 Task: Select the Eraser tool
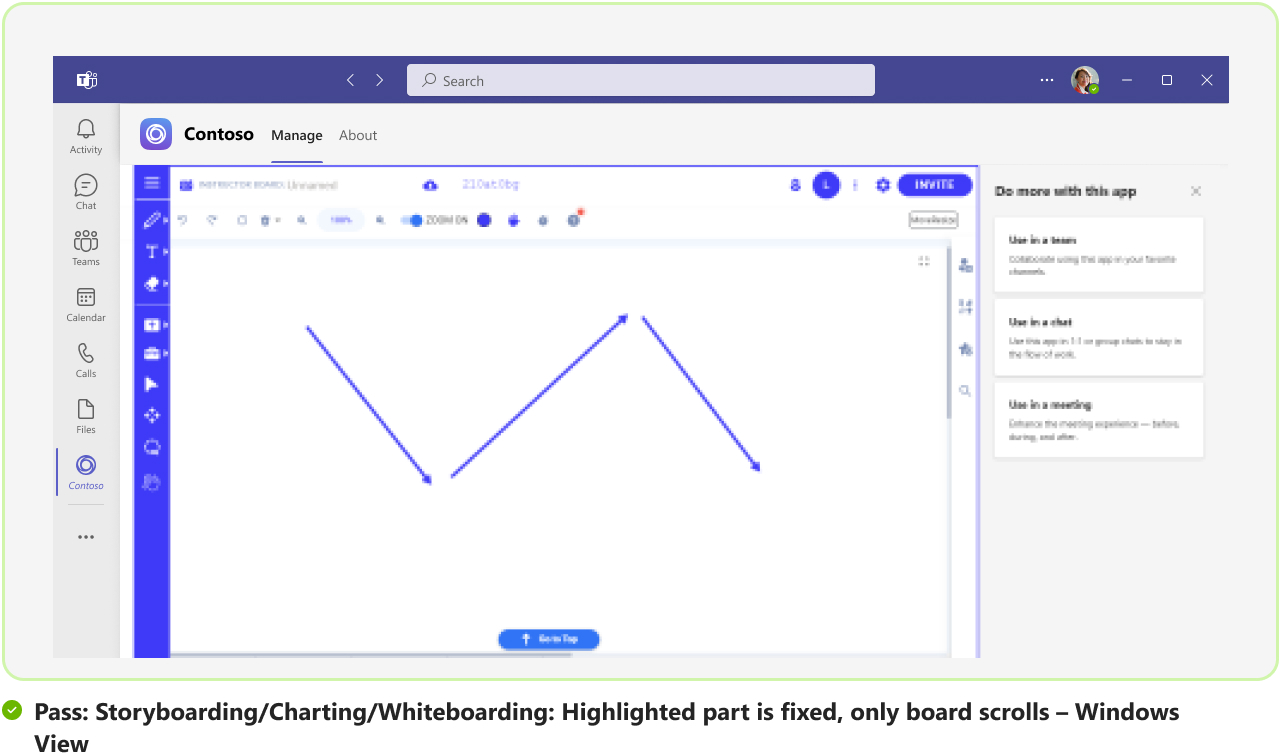[x=151, y=284]
